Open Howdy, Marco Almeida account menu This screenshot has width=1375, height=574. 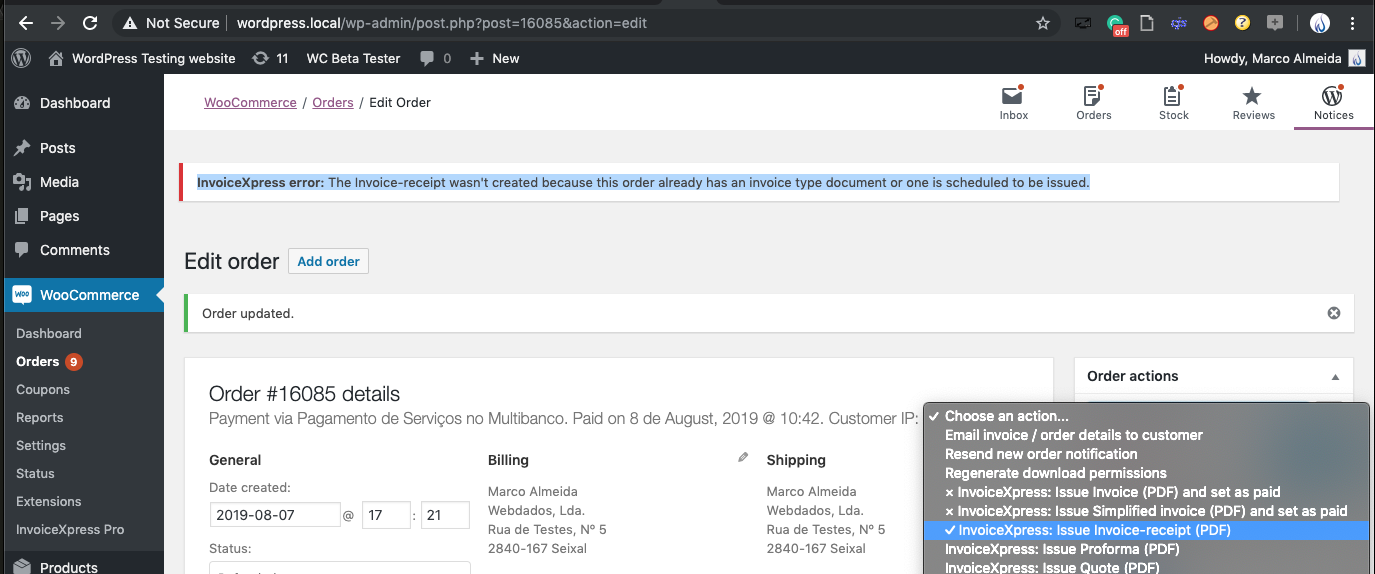point(1284,58)
